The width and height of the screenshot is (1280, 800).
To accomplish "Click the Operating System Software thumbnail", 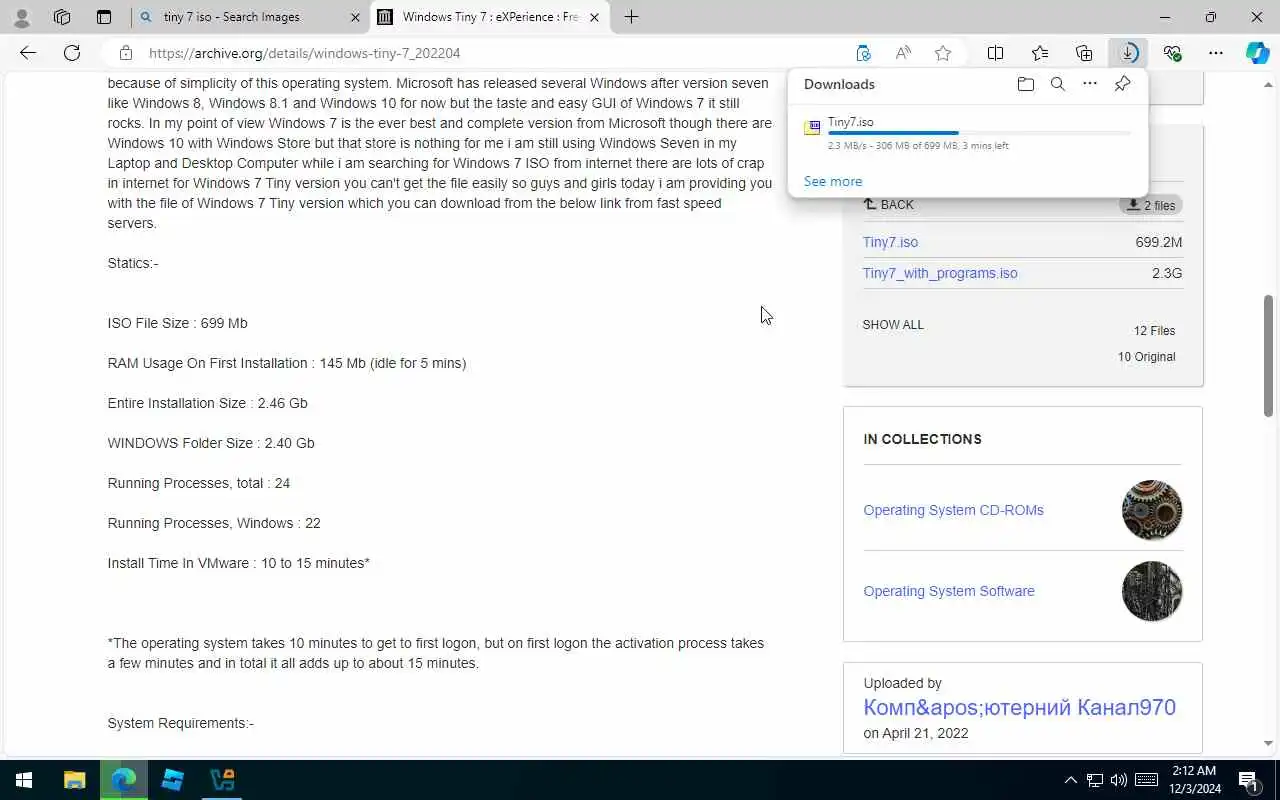I will (1152, 591).
